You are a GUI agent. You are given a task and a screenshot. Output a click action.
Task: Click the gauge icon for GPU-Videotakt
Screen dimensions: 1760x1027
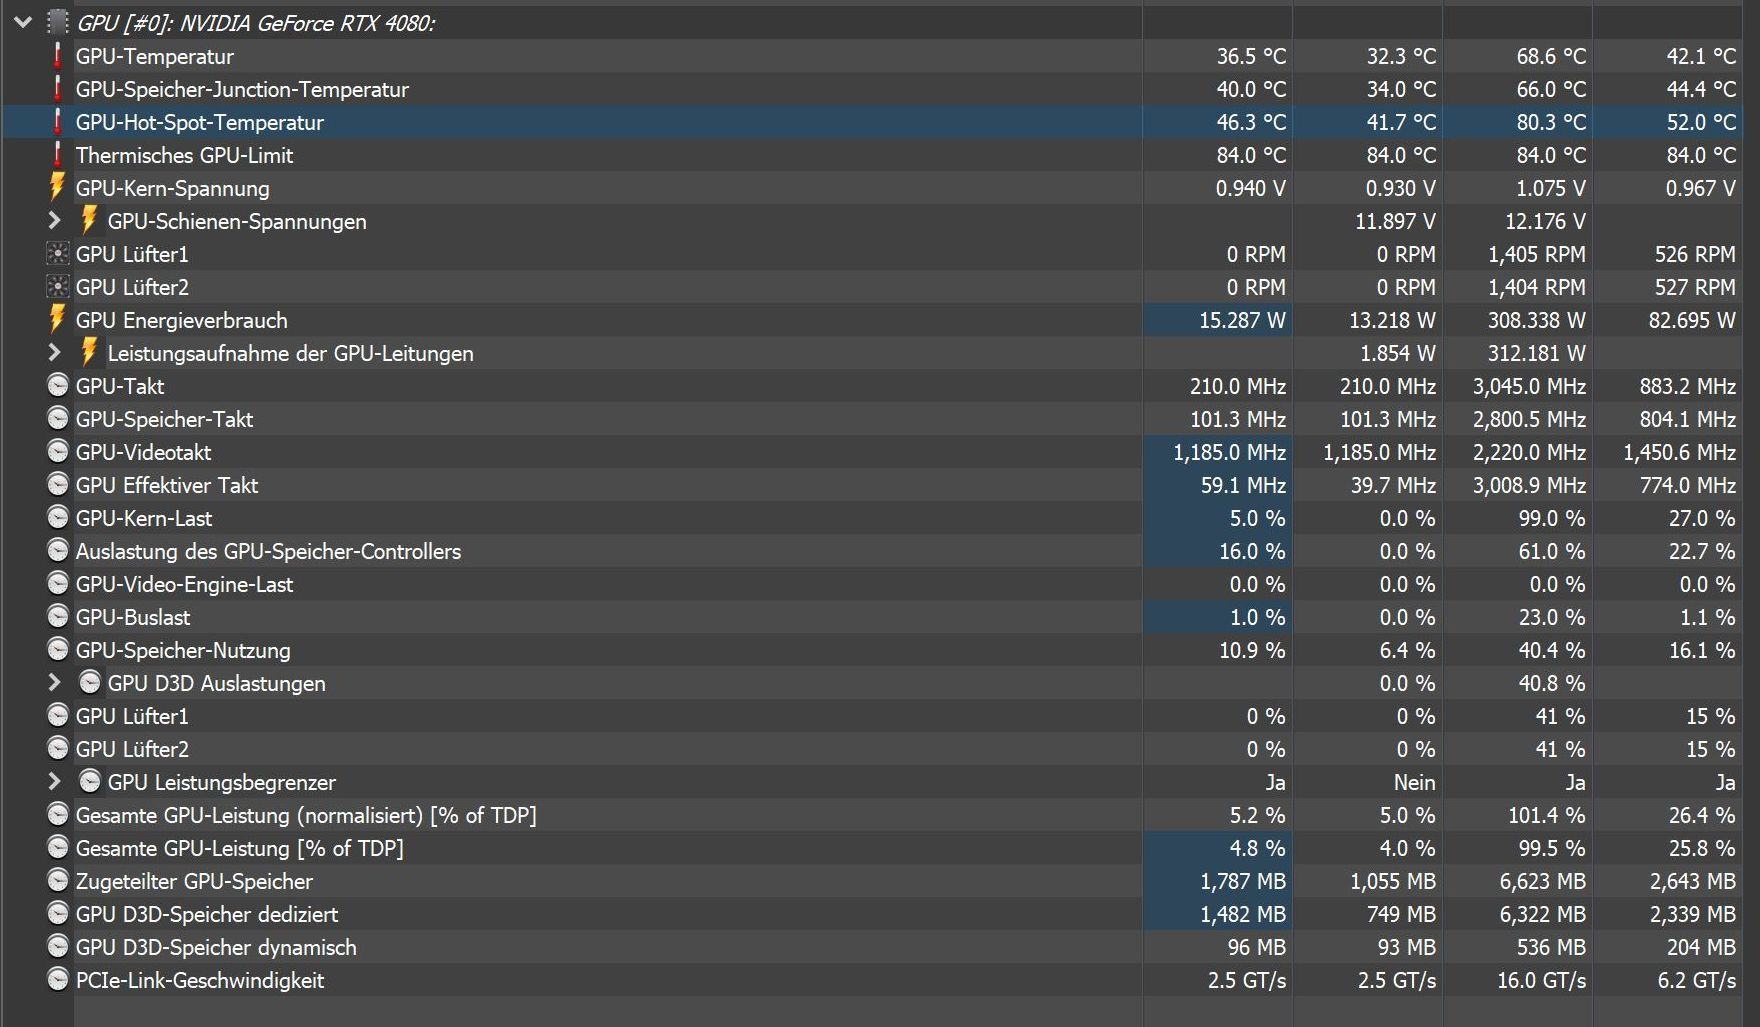pyautogui.click(x=58, y=452)
